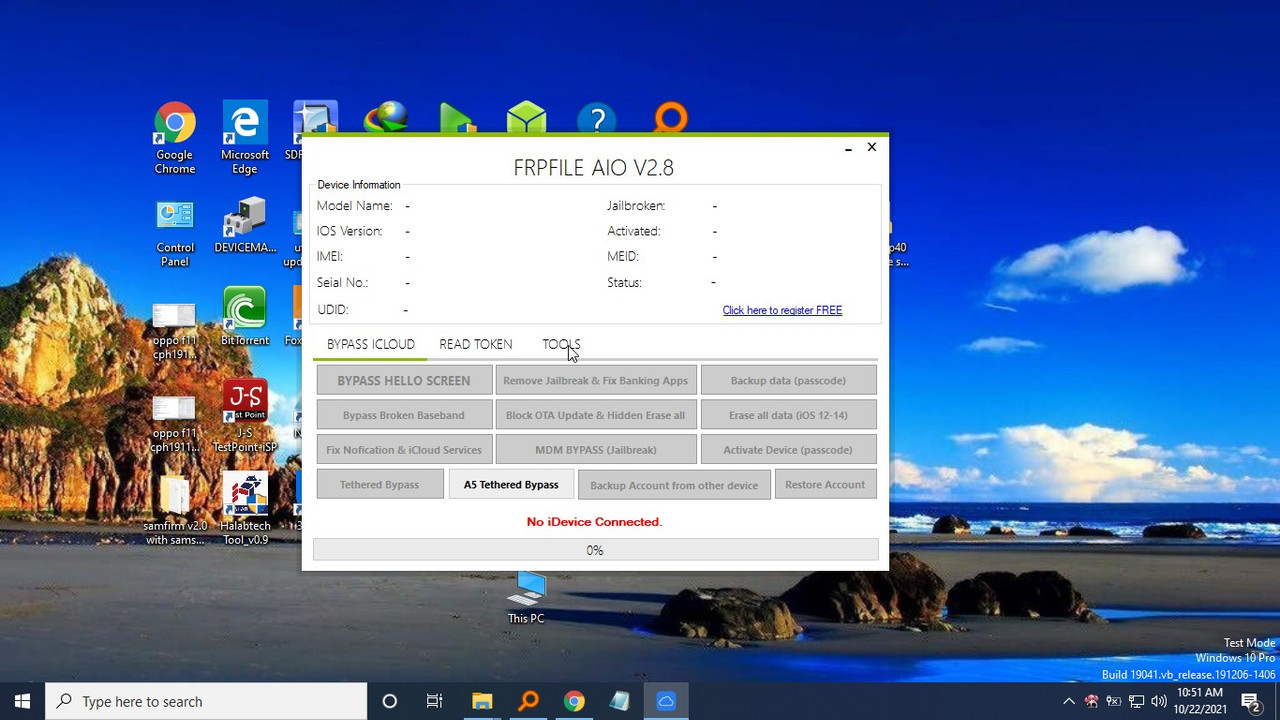Start MDM BYPASS (Jailbreak)

click(595, 449)
